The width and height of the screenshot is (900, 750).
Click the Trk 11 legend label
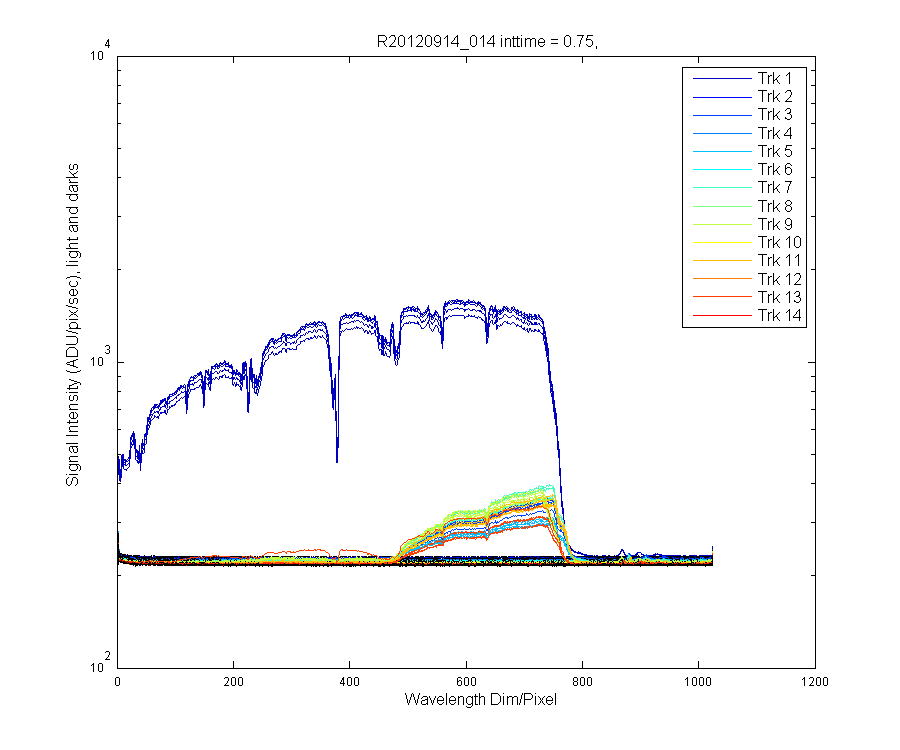pyautogui.click(x=779, y=261)
